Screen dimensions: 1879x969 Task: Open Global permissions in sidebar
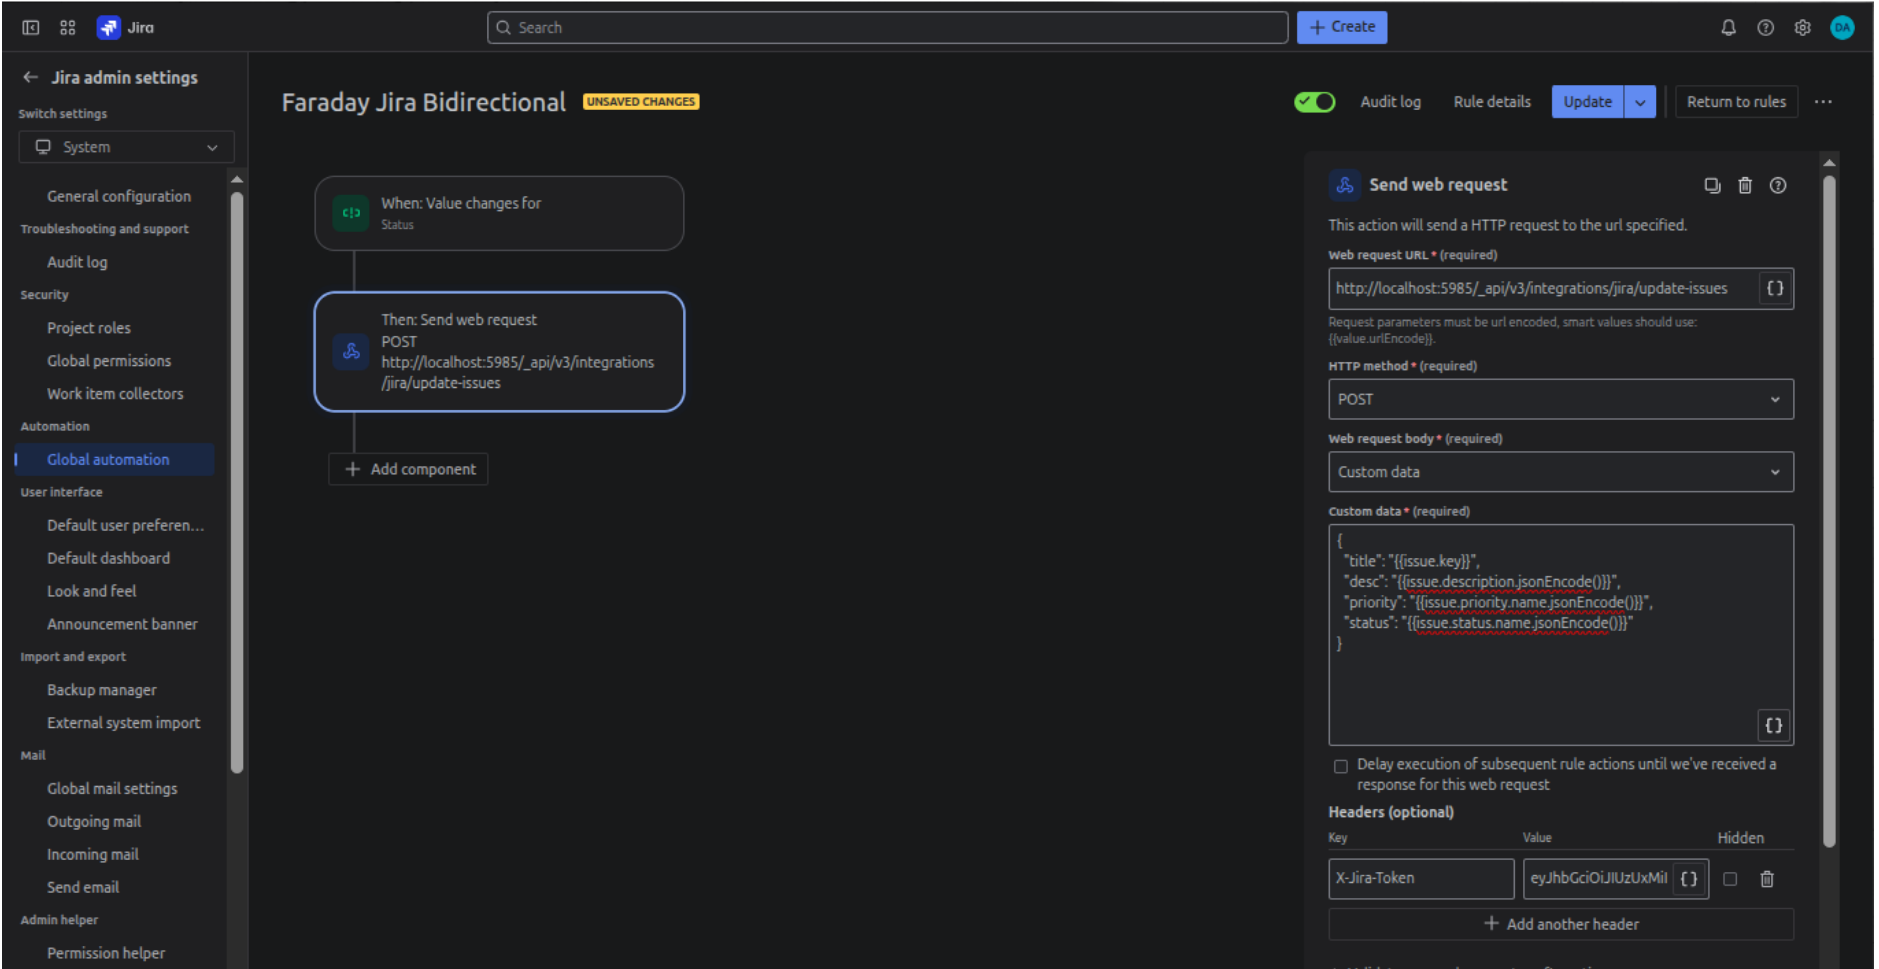pyautogui.click(x=109, y=361)
